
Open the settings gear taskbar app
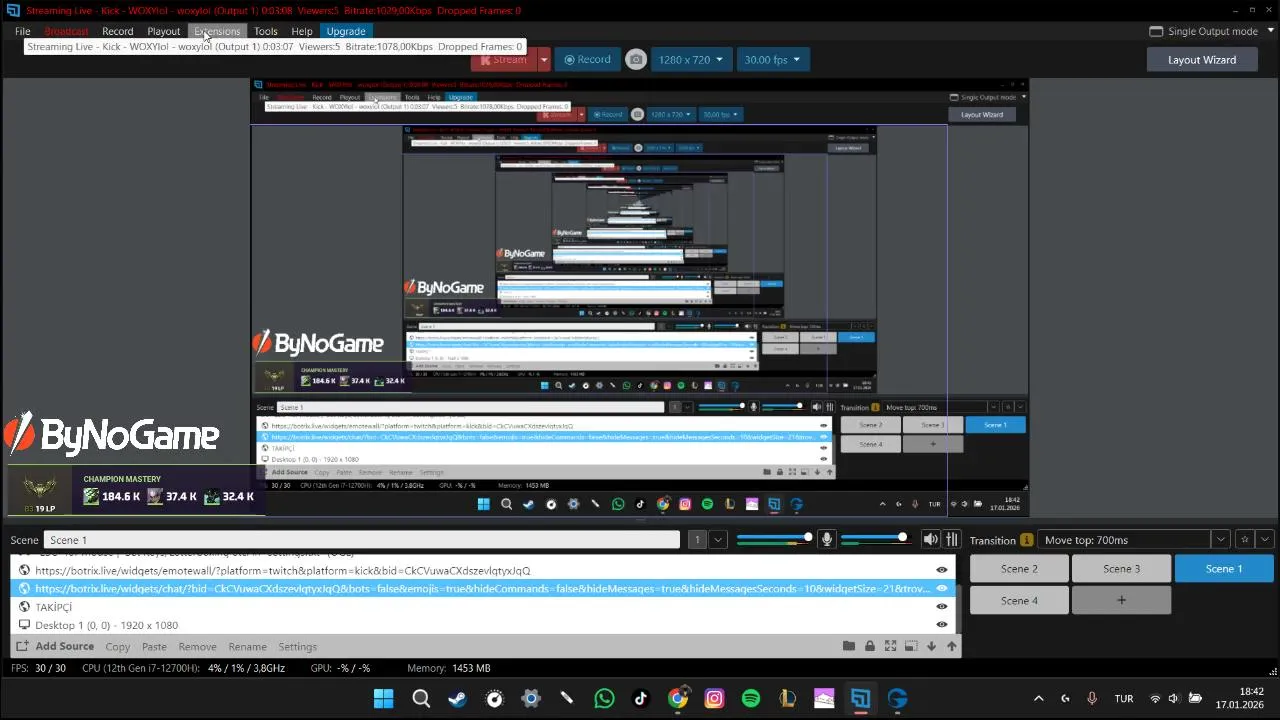click(531, 698)
